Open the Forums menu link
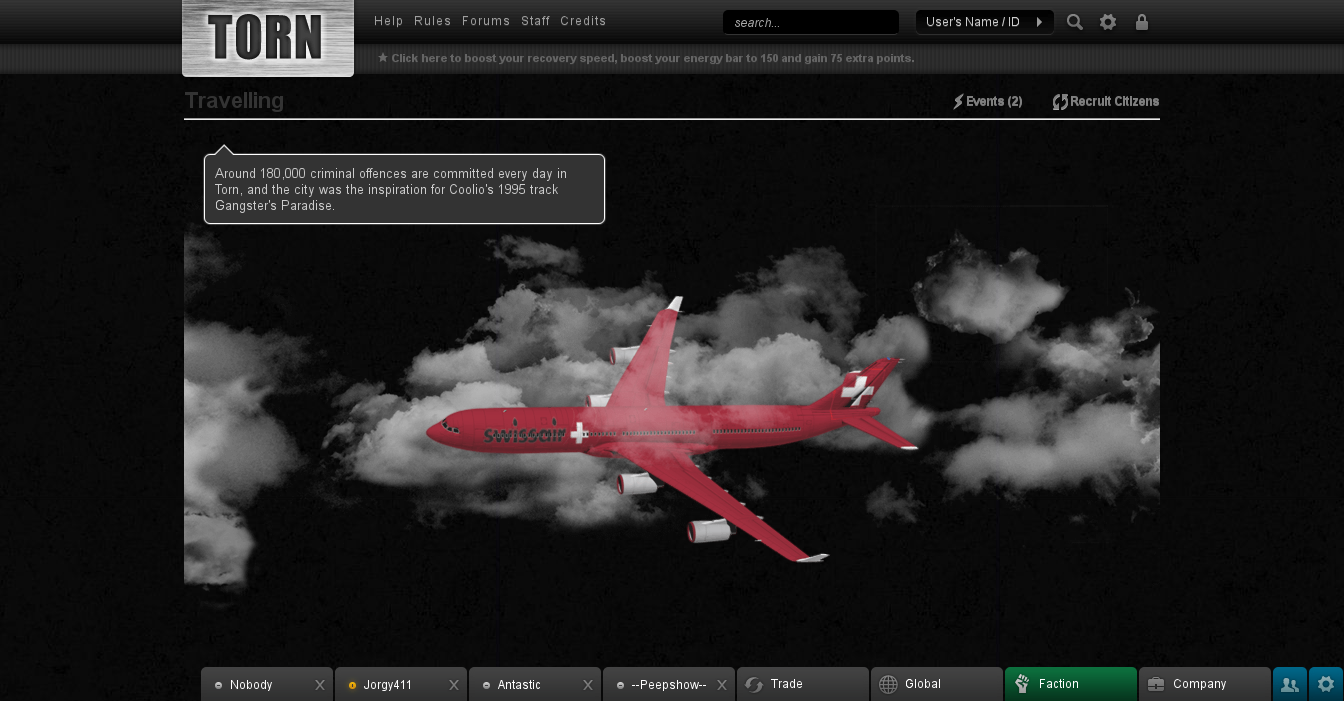The height and width of the screenshot is (701, 1344). [486, 21]
